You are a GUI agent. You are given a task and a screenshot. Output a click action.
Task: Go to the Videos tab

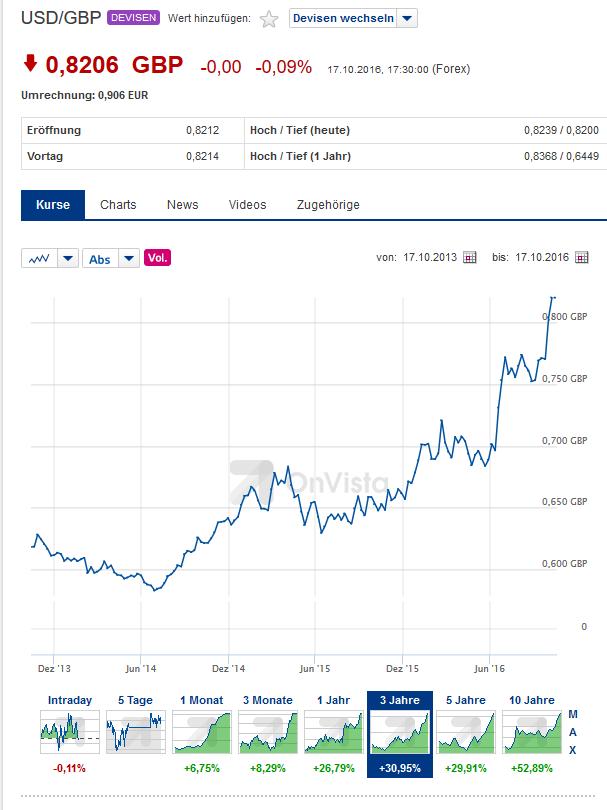pyautogui.click(x=247, y=205)
